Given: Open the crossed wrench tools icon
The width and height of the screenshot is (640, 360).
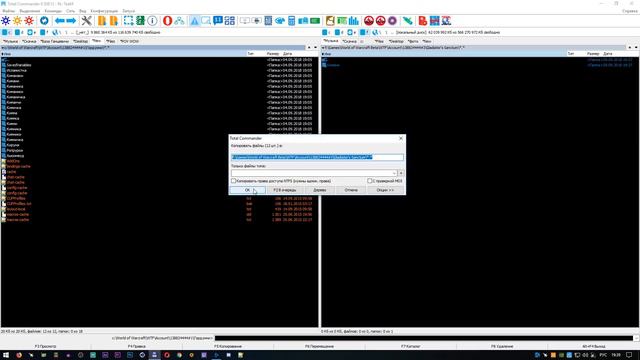Looking at the screenshot, I should [87, 20].
